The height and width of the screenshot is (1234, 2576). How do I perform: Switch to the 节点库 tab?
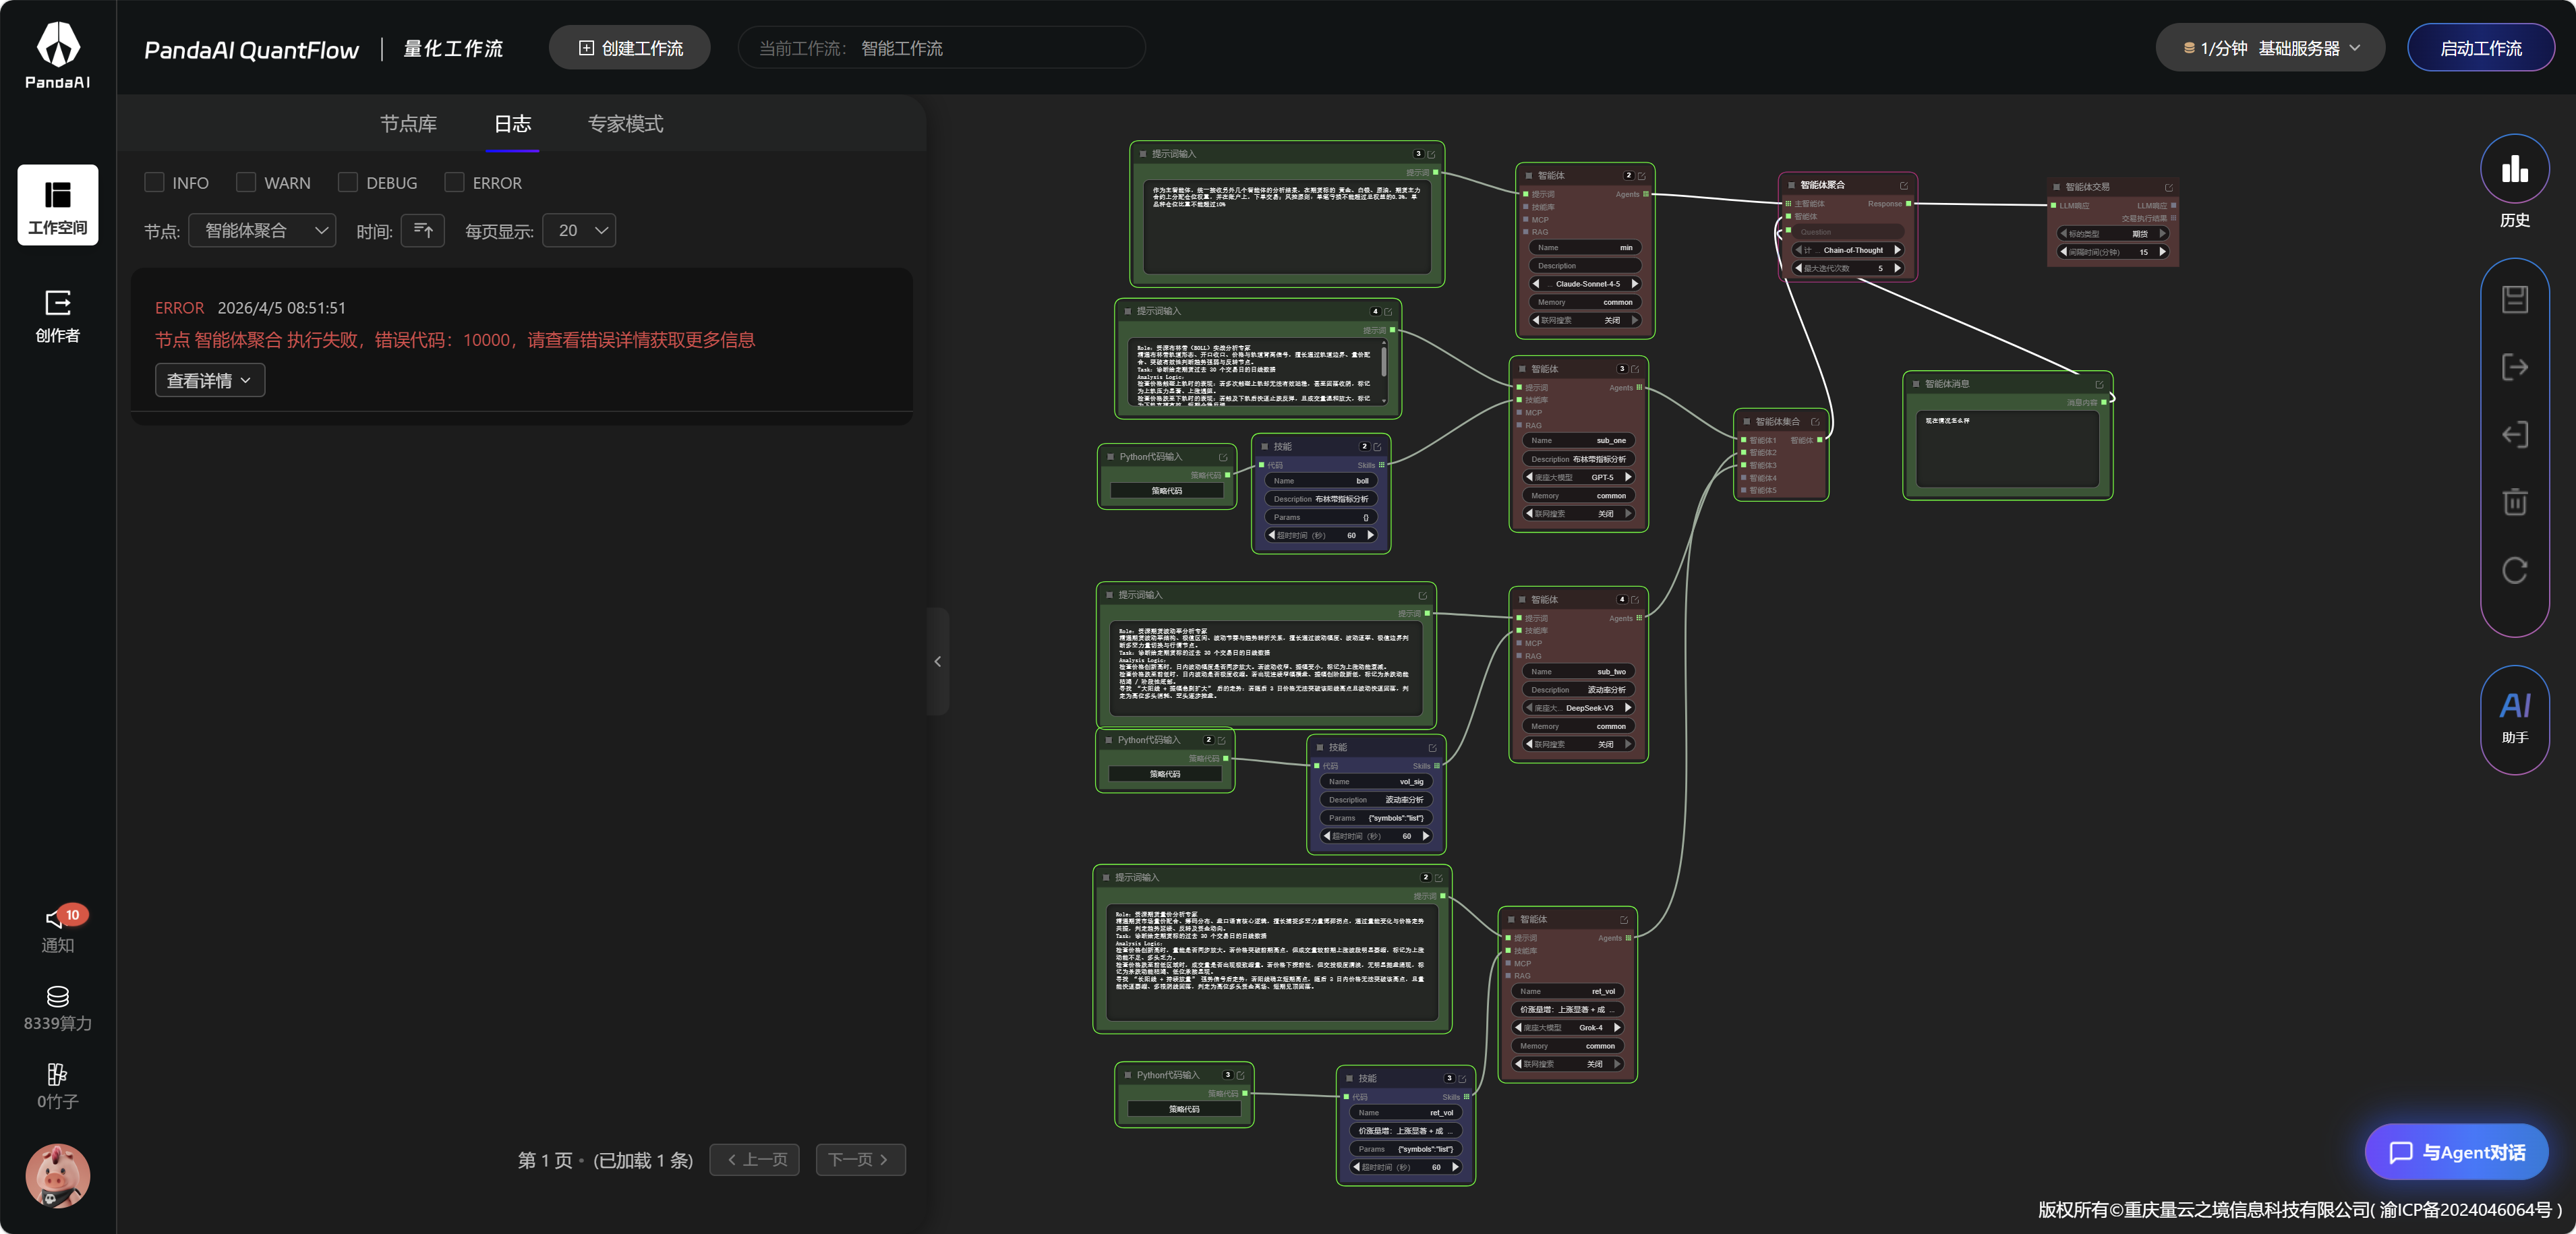(x=408, y=124)
